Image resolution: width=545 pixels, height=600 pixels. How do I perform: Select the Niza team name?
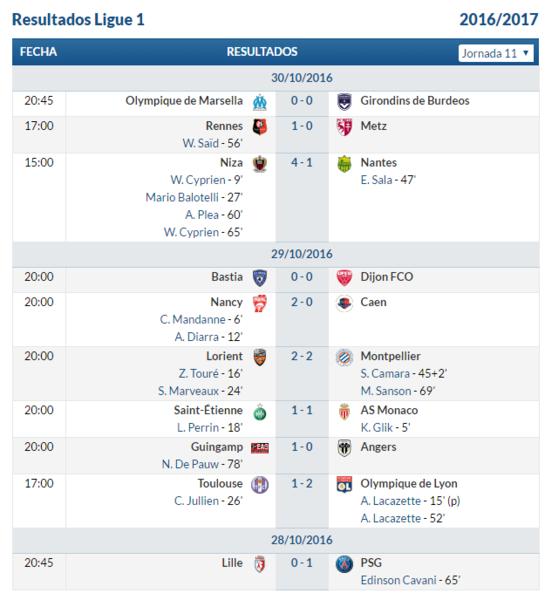coord(231,163)
